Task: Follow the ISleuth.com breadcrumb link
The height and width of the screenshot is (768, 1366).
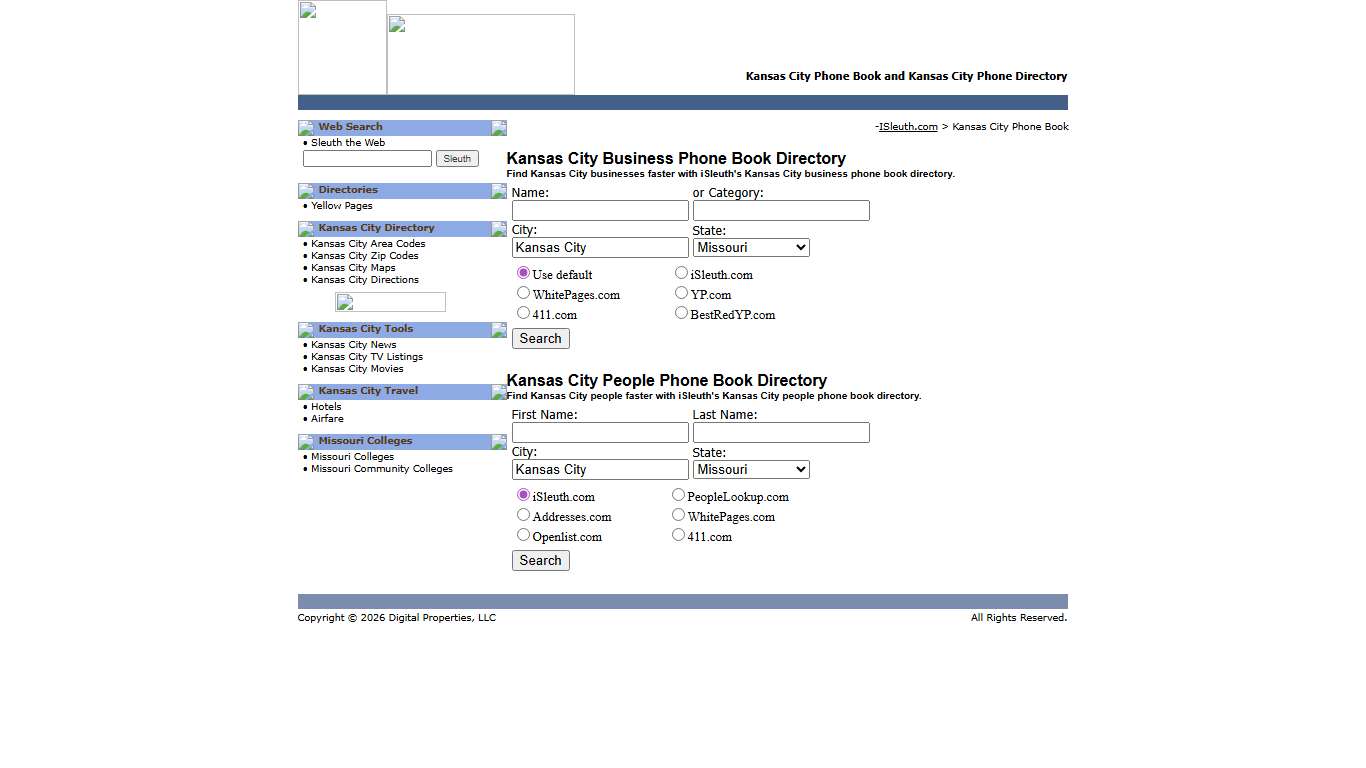Action: pyautogui.click(x=907, y=126)
